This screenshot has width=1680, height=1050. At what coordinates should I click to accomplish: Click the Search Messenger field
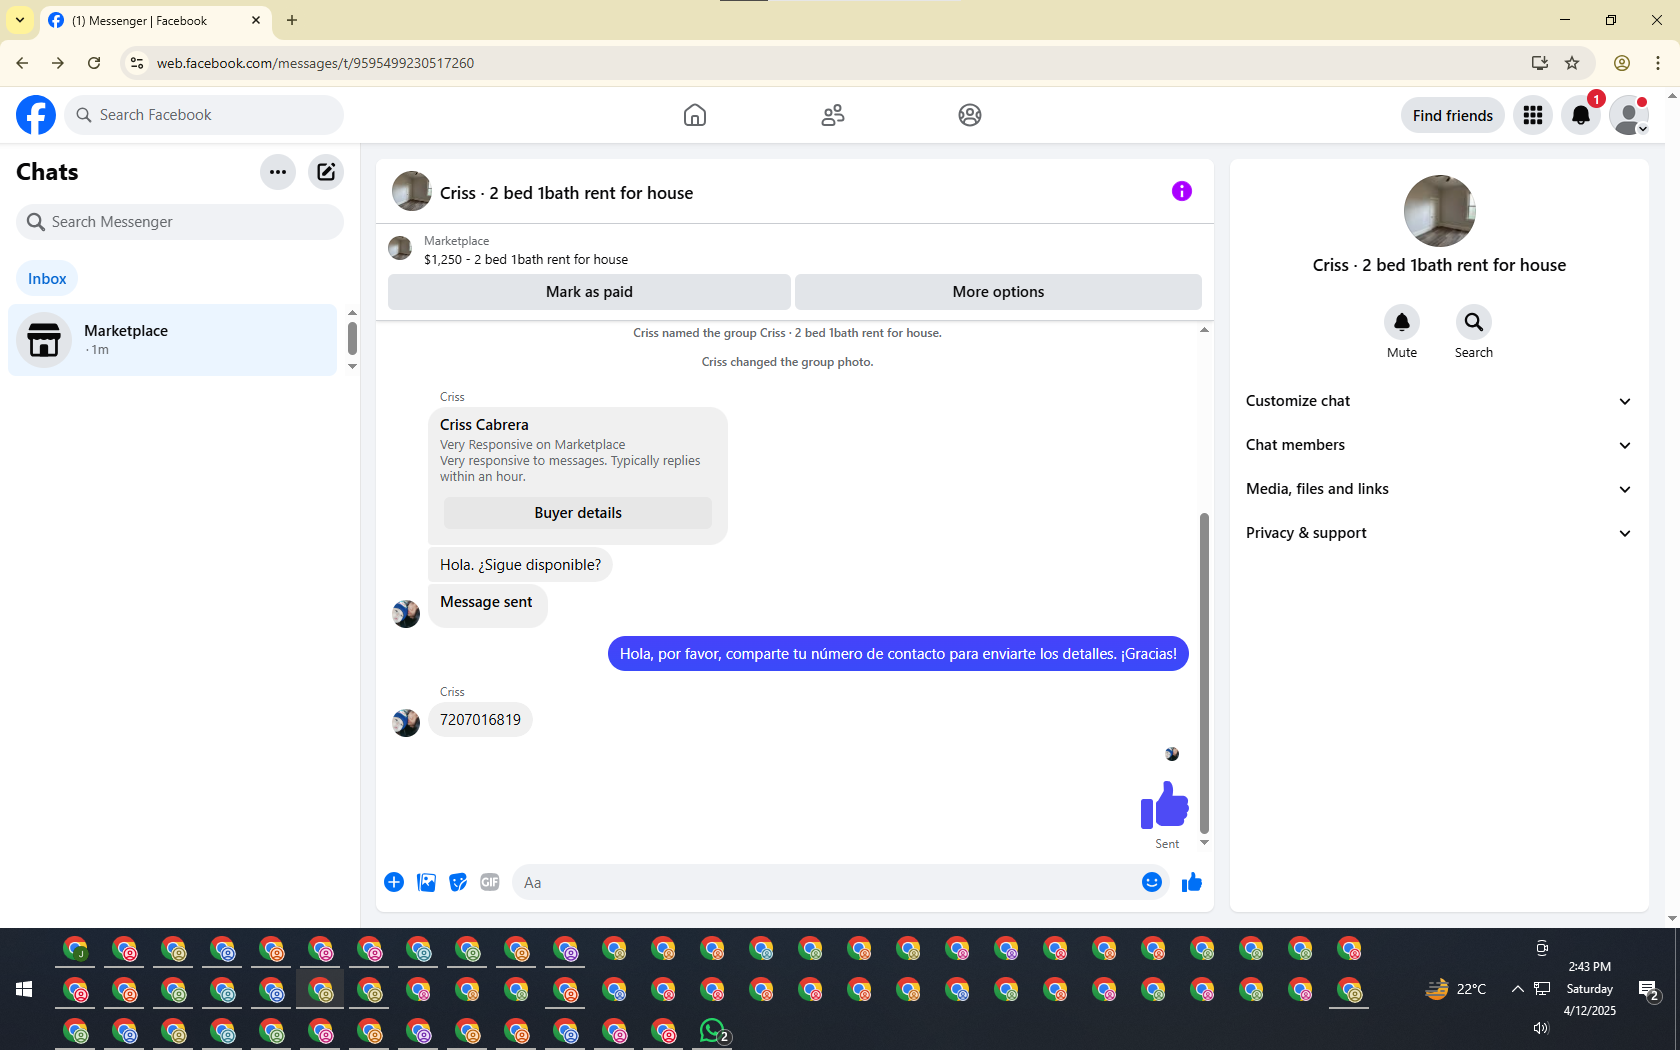point(180,222)
